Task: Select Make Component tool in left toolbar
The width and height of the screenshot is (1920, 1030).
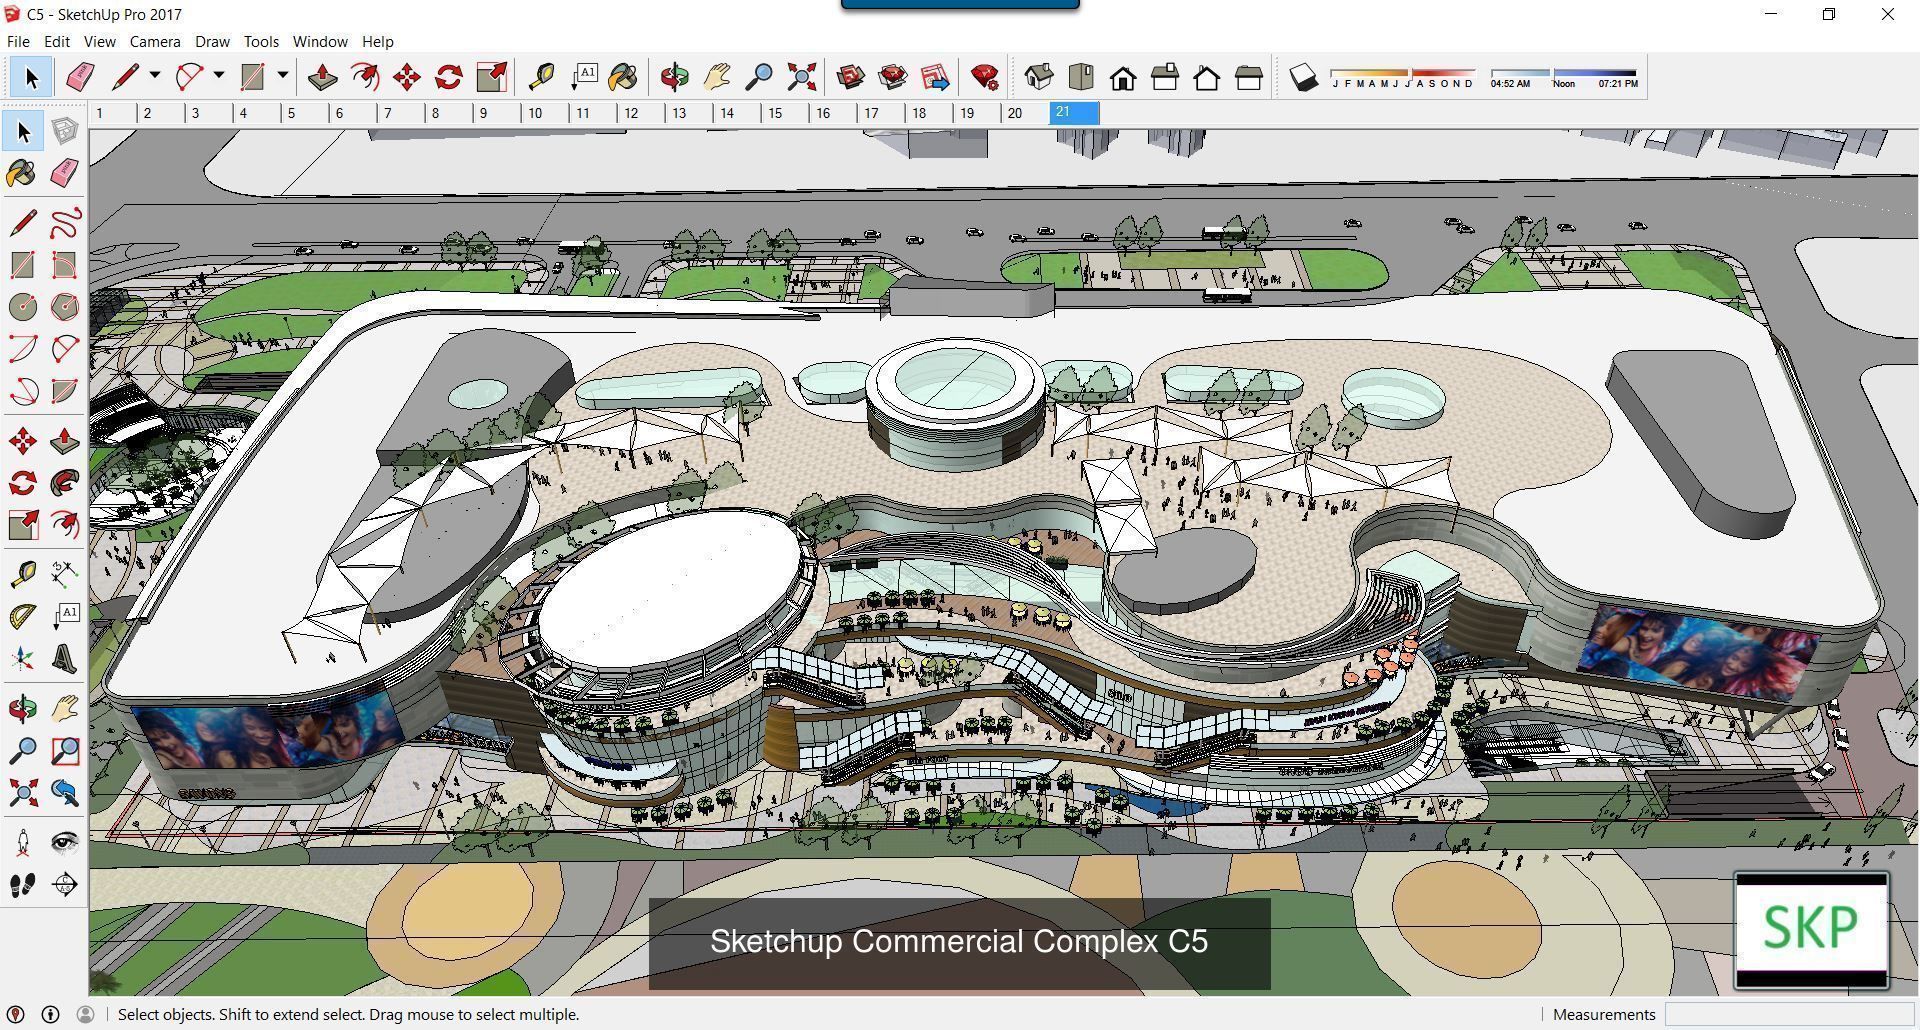Action: pyautogui.click(x=64, y=131)
